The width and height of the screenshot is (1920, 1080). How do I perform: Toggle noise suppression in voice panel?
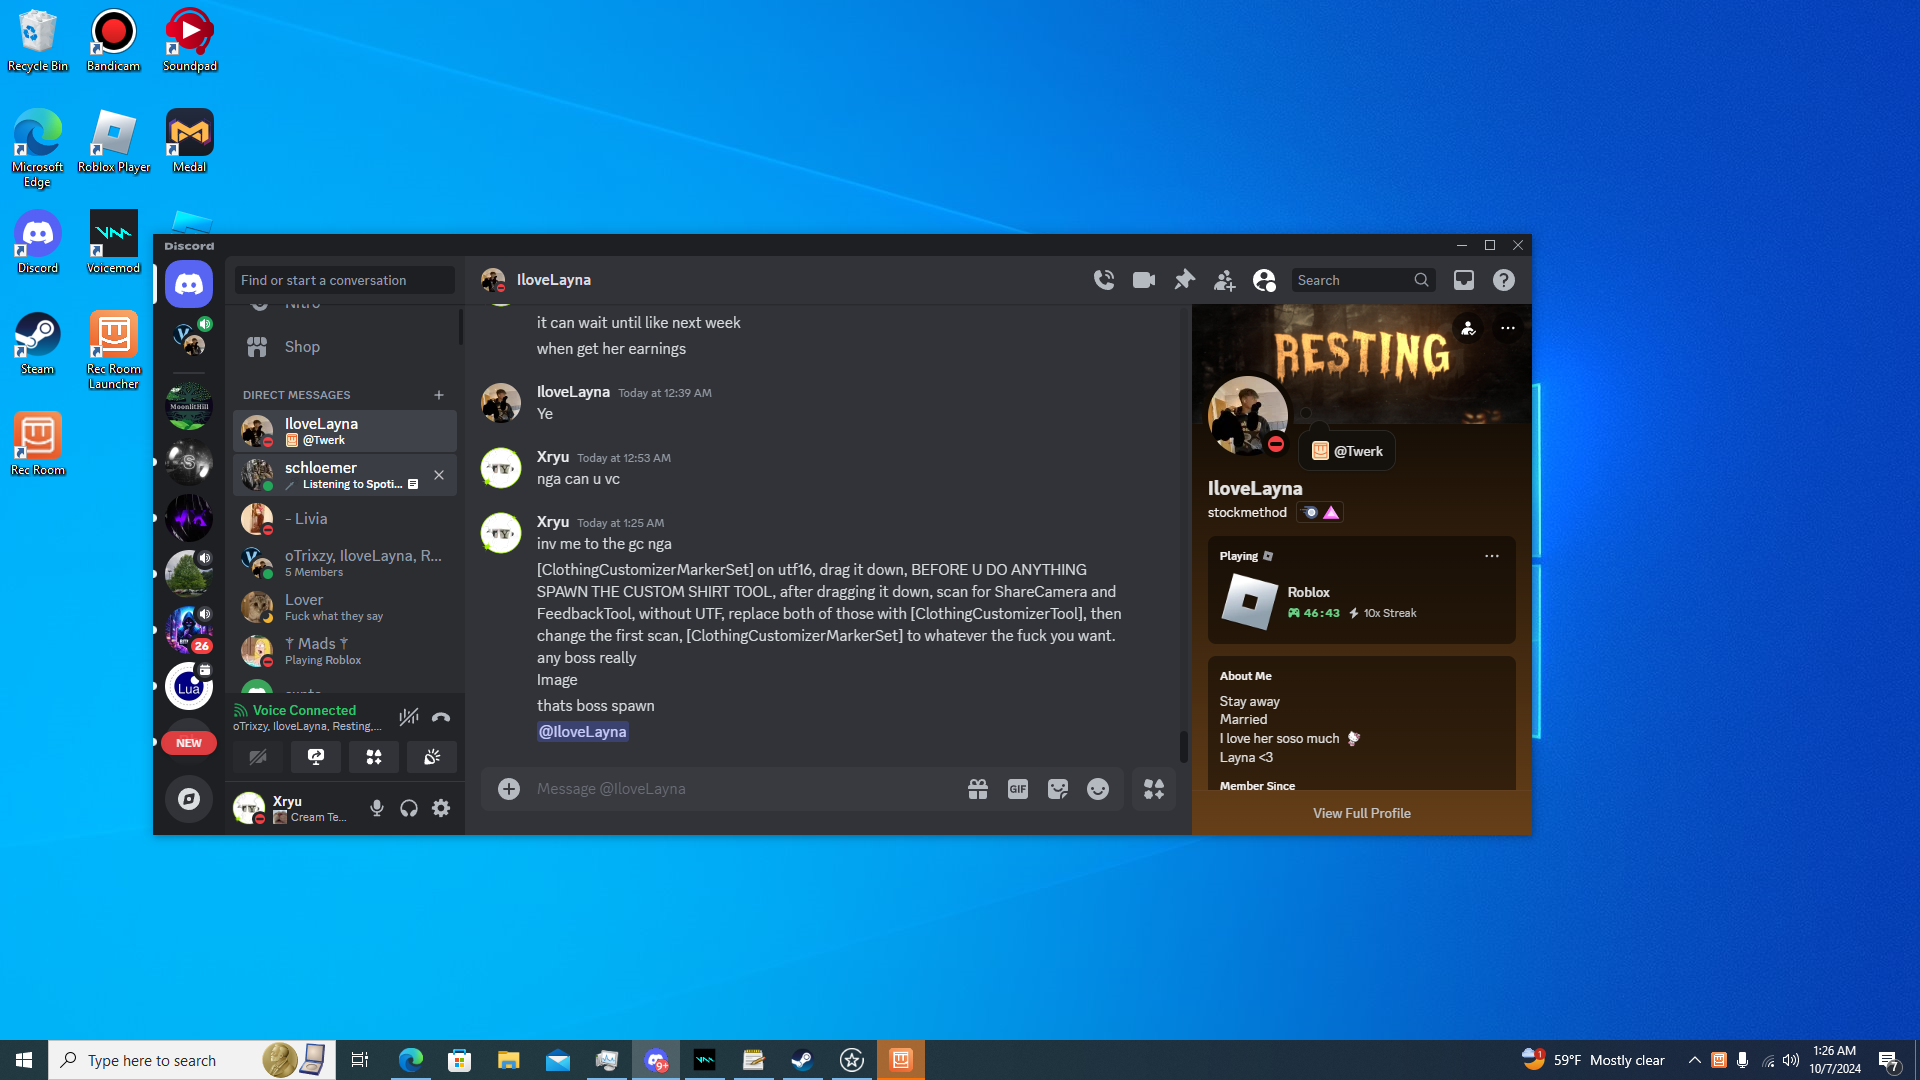click(409, 717)
